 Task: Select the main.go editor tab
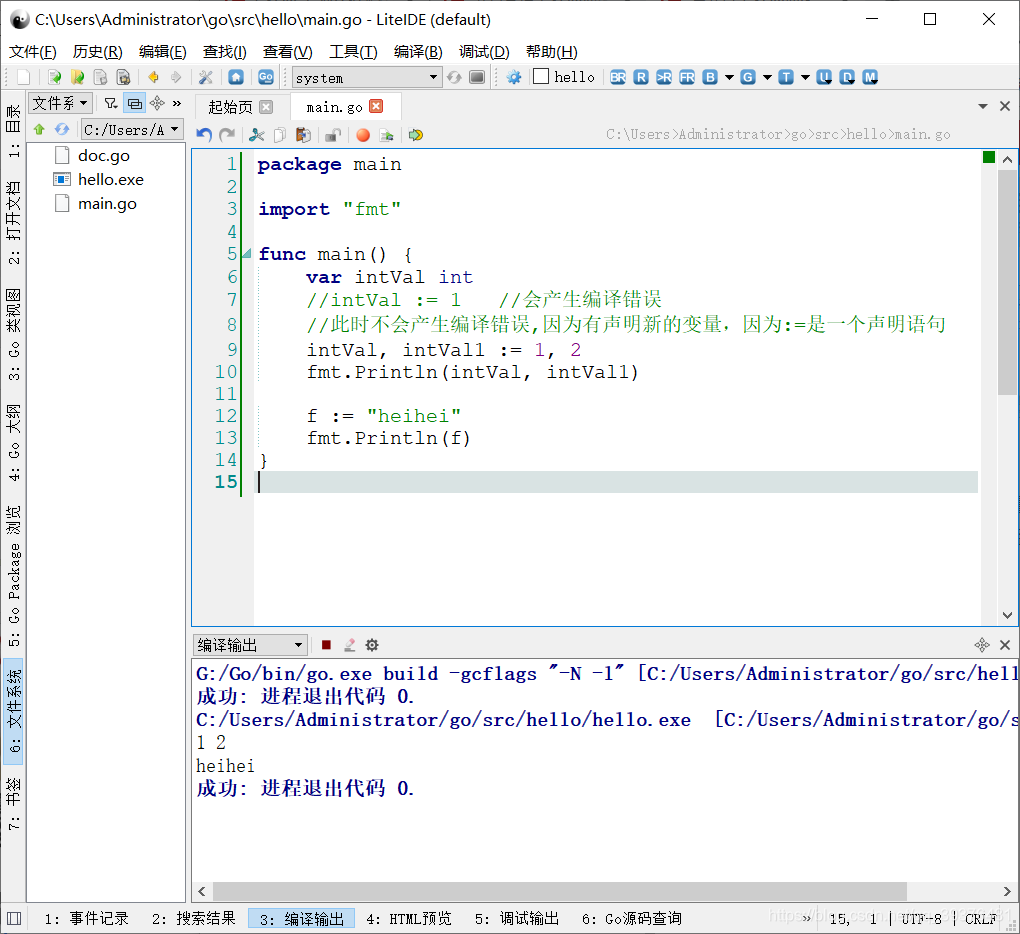click(x=334, y=107)
